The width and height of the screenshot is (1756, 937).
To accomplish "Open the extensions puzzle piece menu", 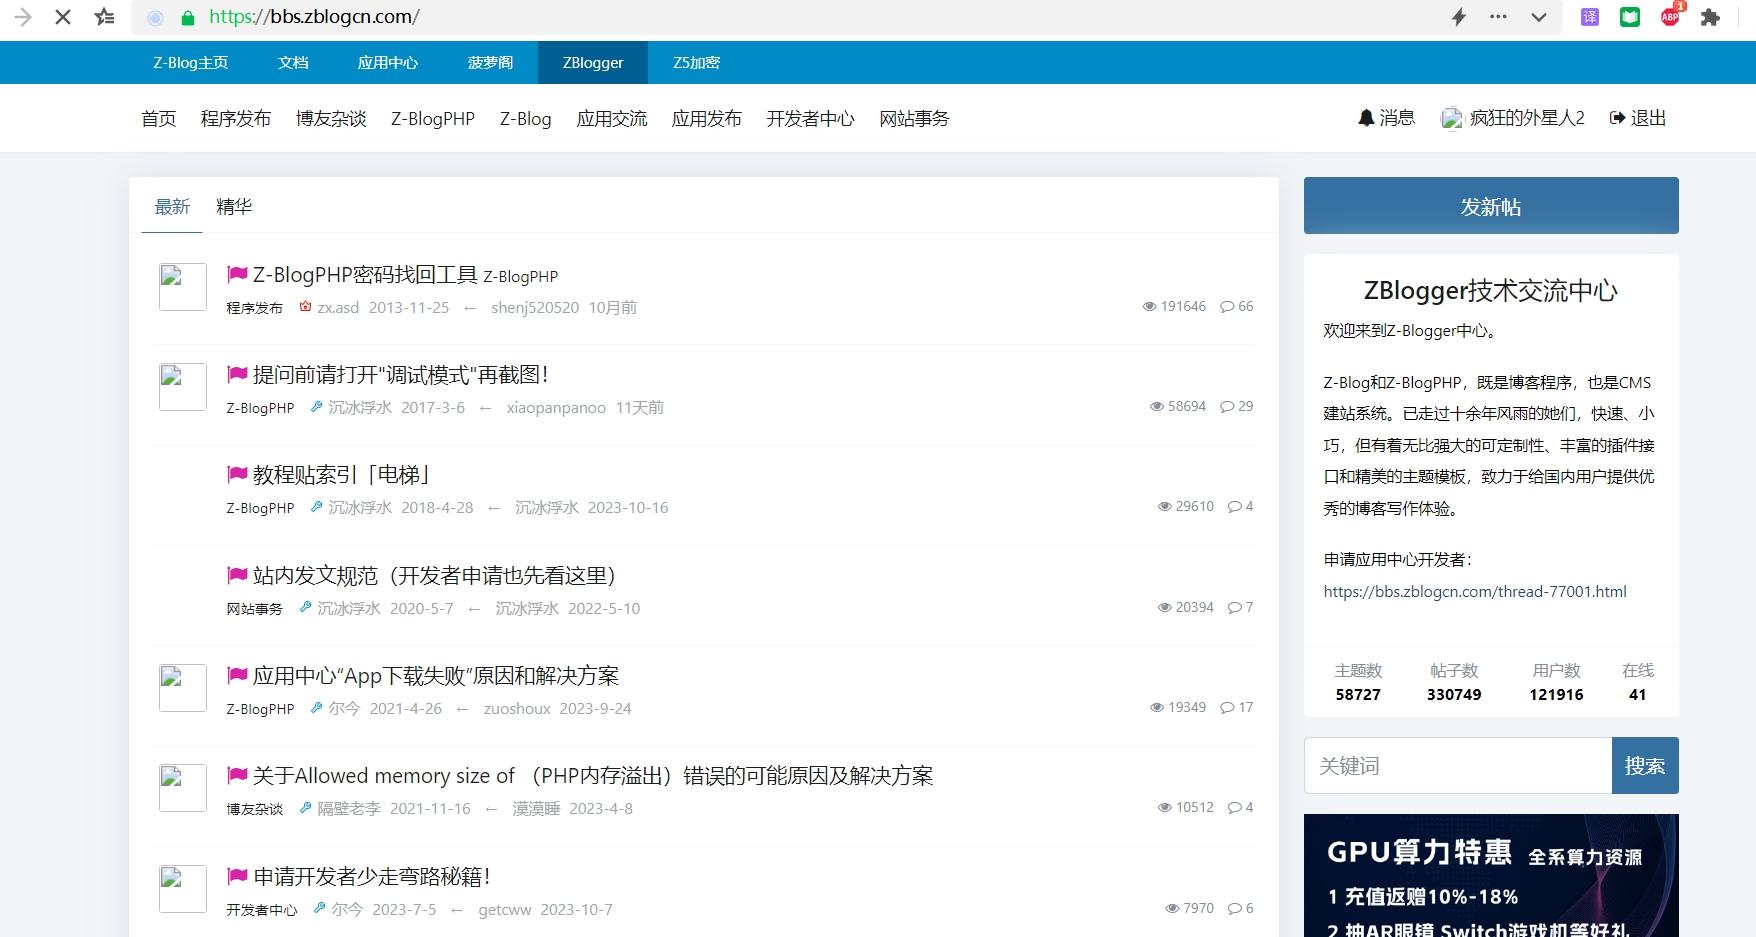I will click(x=1710, y=17).
